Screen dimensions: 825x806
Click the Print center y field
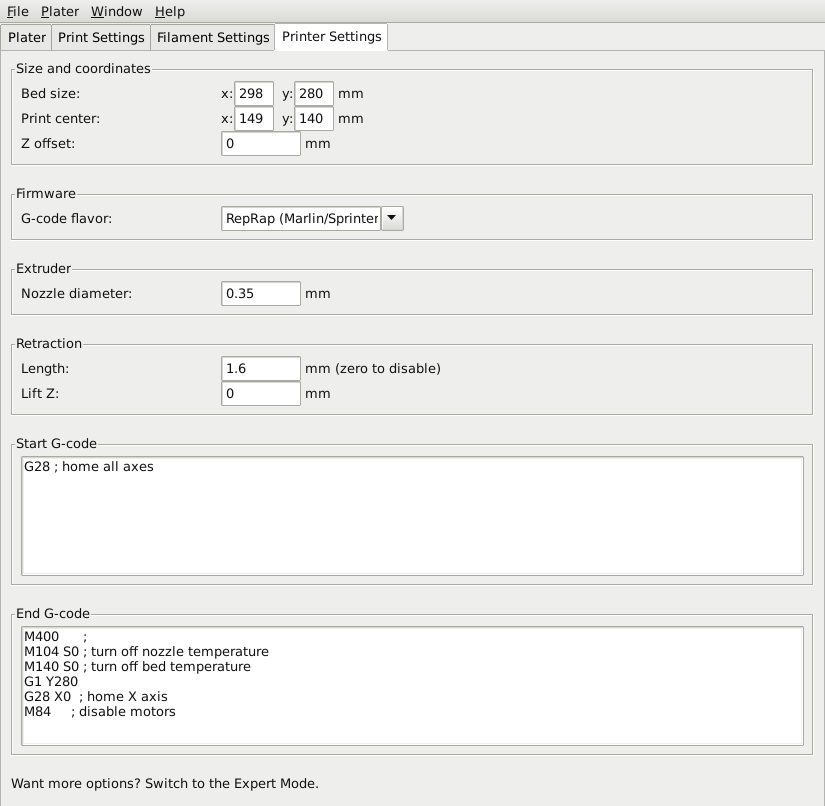(x=314, y=118)
